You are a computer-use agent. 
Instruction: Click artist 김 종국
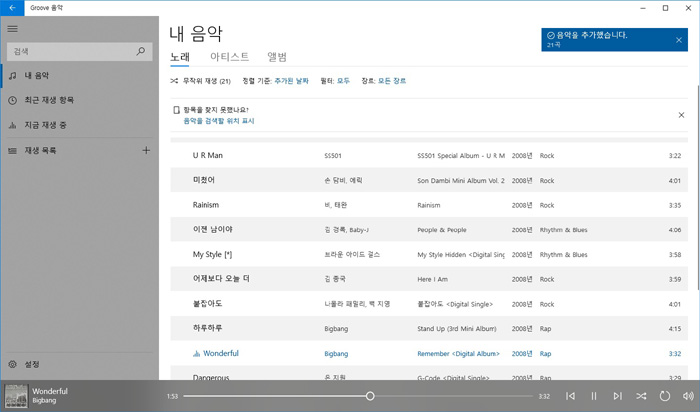335,279
